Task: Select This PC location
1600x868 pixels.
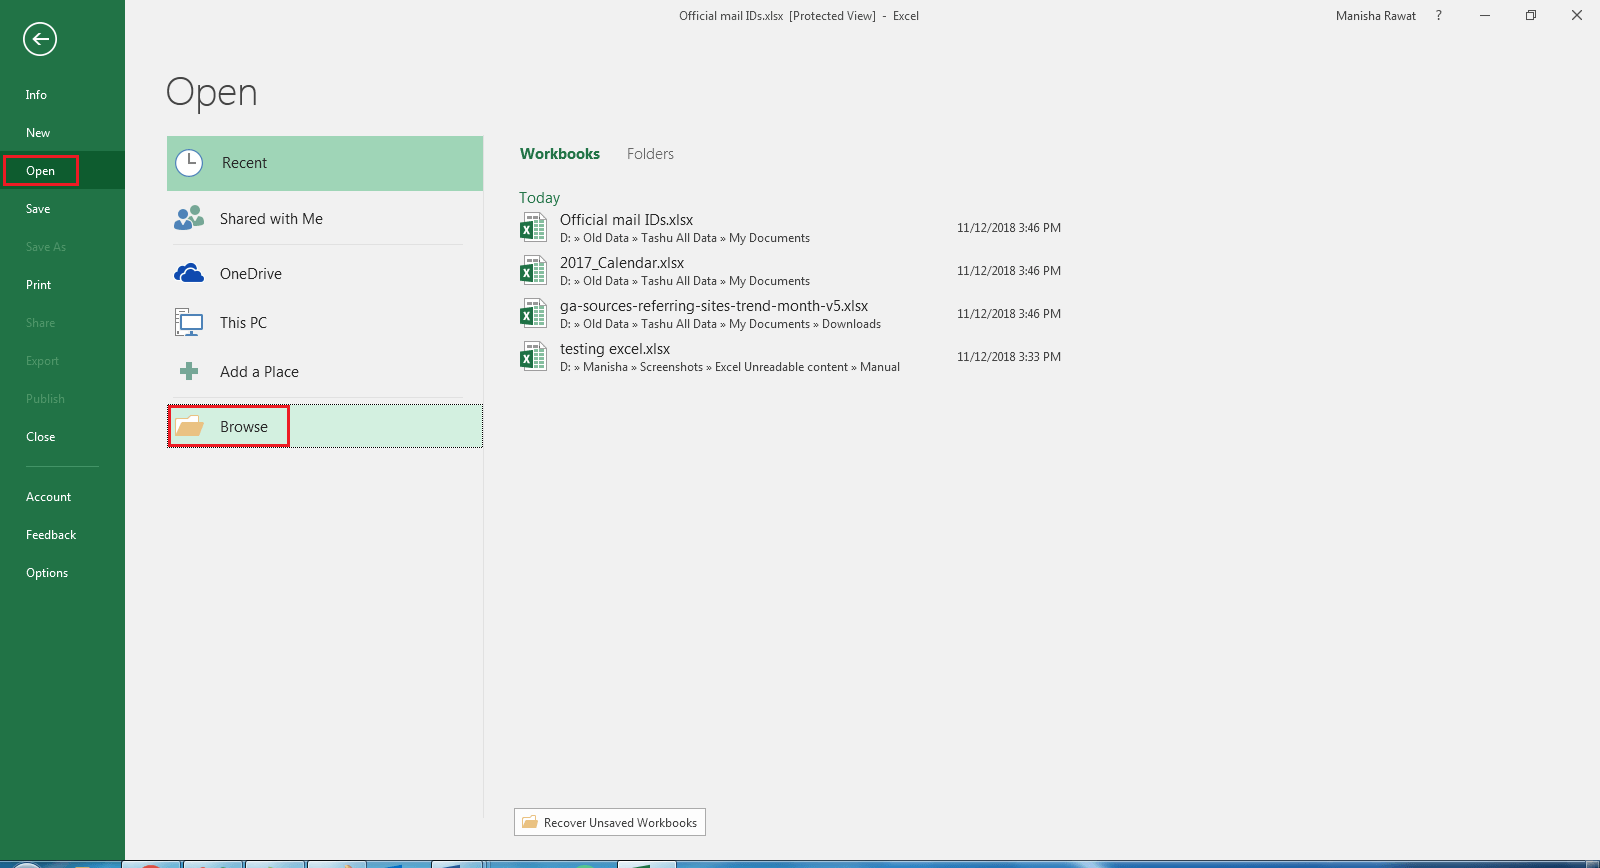Action: [325, 322]
